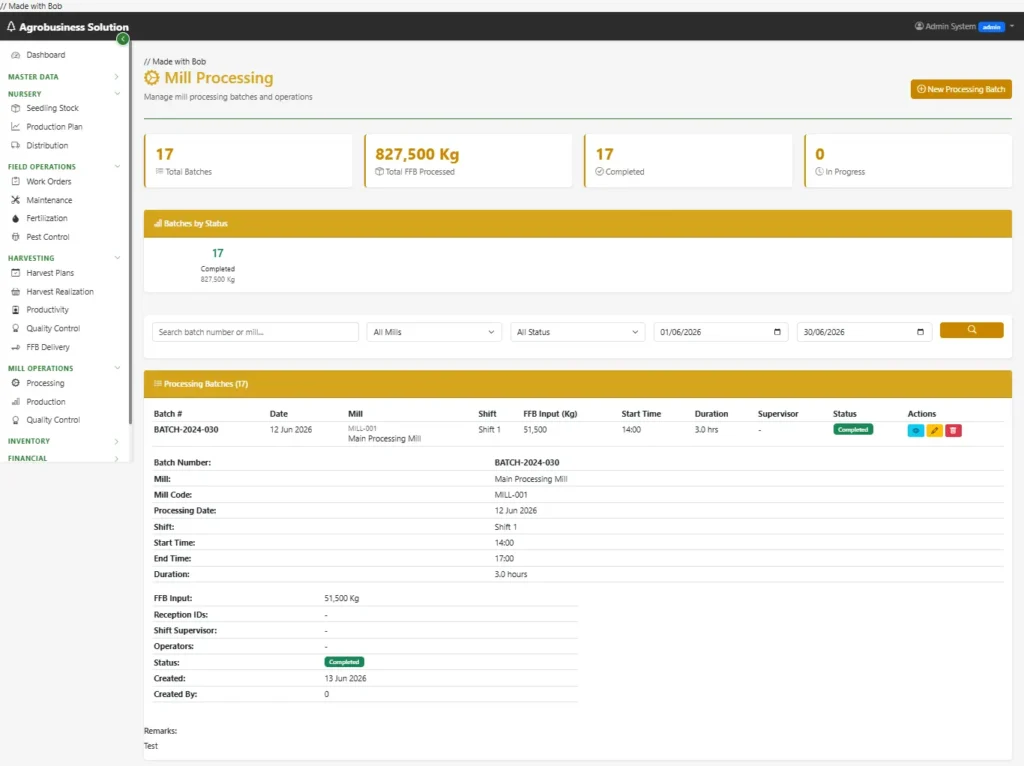Click the bell icon beside Agrobusiness Solution
This screenshot has height=766, width=1024.
[11, 27]
